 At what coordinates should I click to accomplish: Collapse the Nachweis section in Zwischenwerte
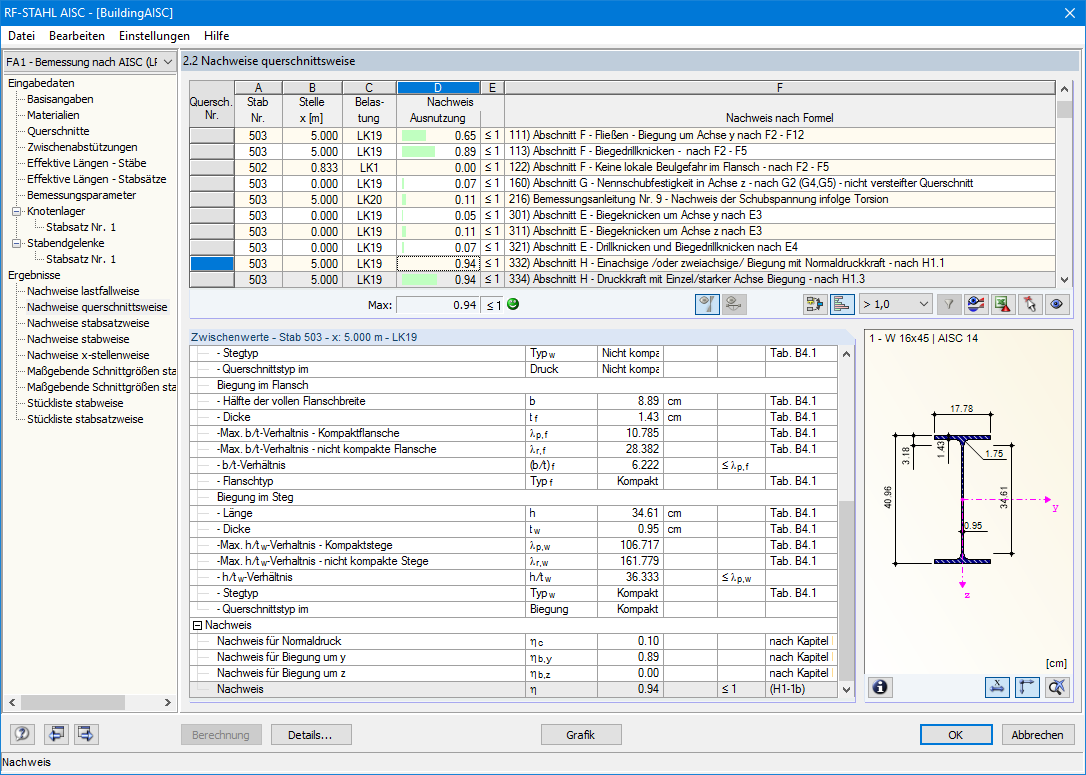197,625
